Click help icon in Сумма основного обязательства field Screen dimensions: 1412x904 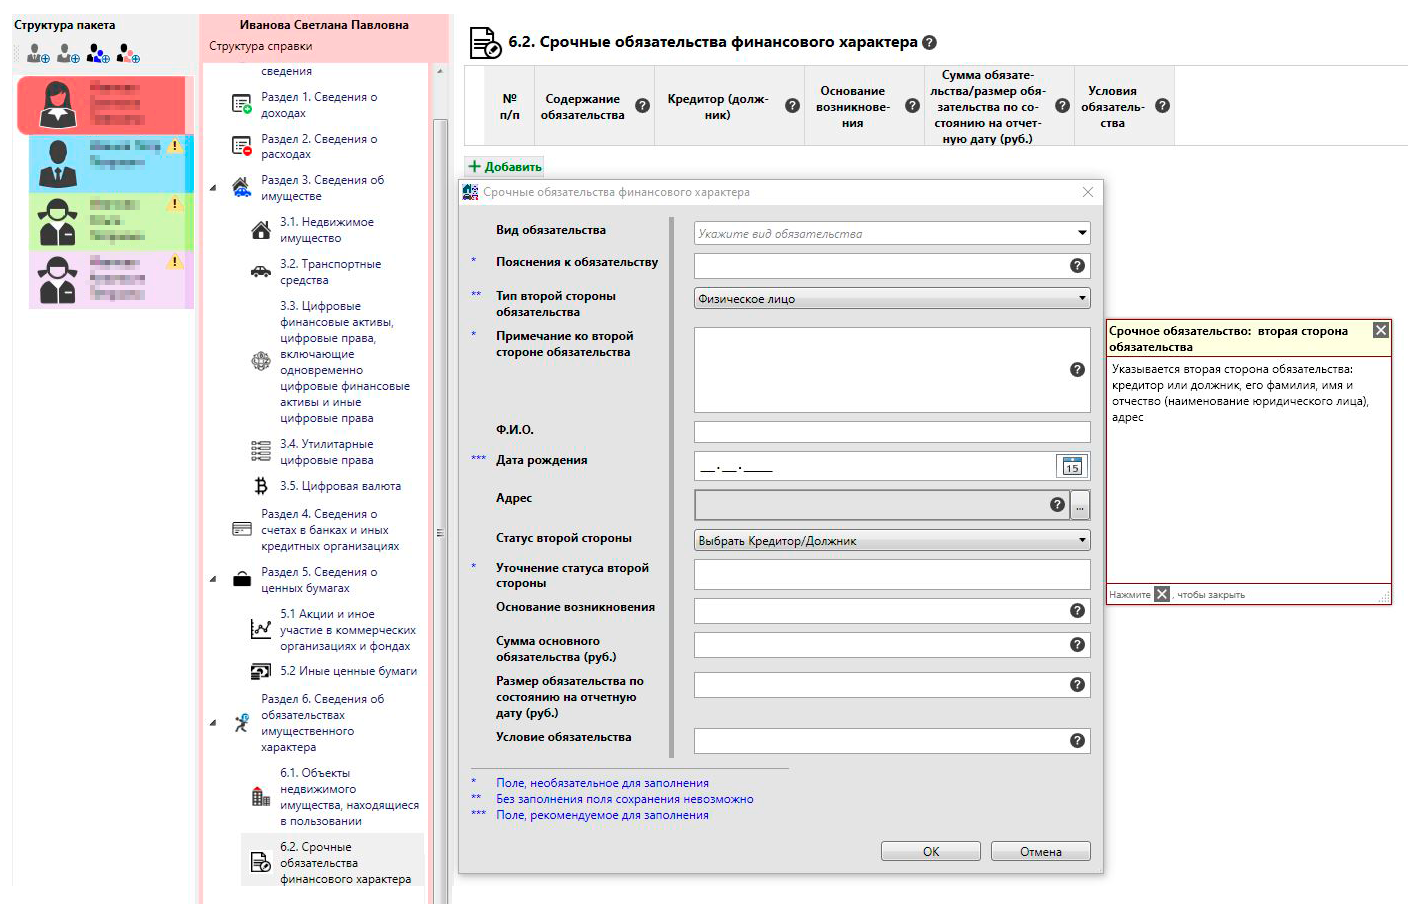pos(1077,644)
